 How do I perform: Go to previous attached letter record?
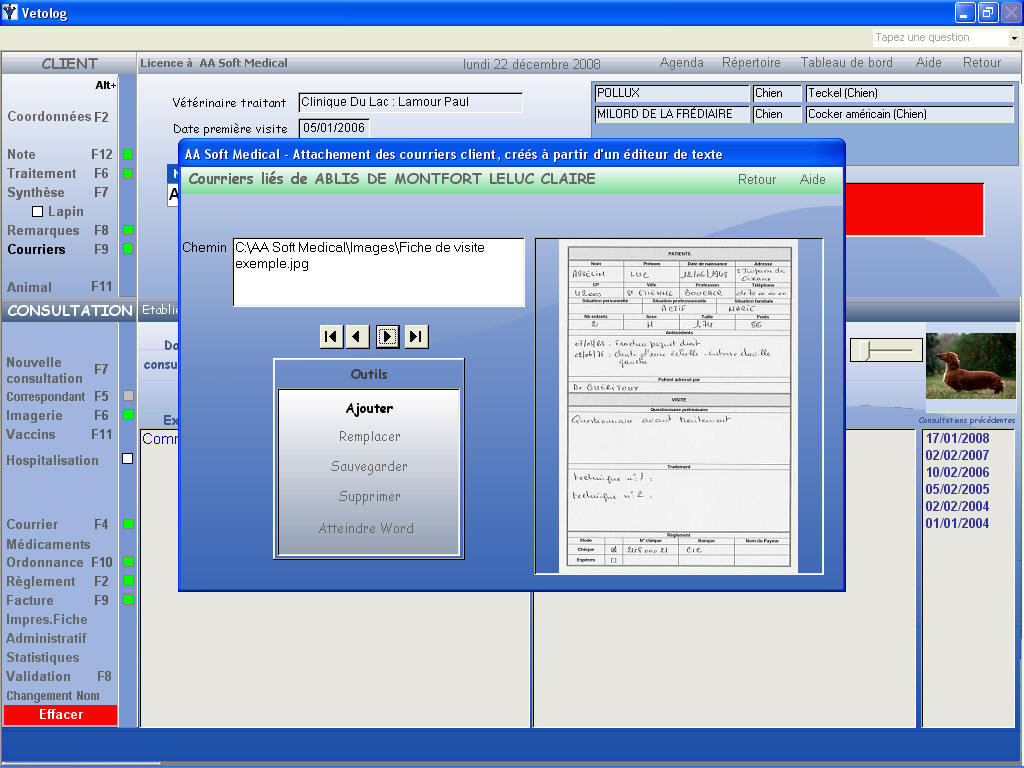[357, 336]
